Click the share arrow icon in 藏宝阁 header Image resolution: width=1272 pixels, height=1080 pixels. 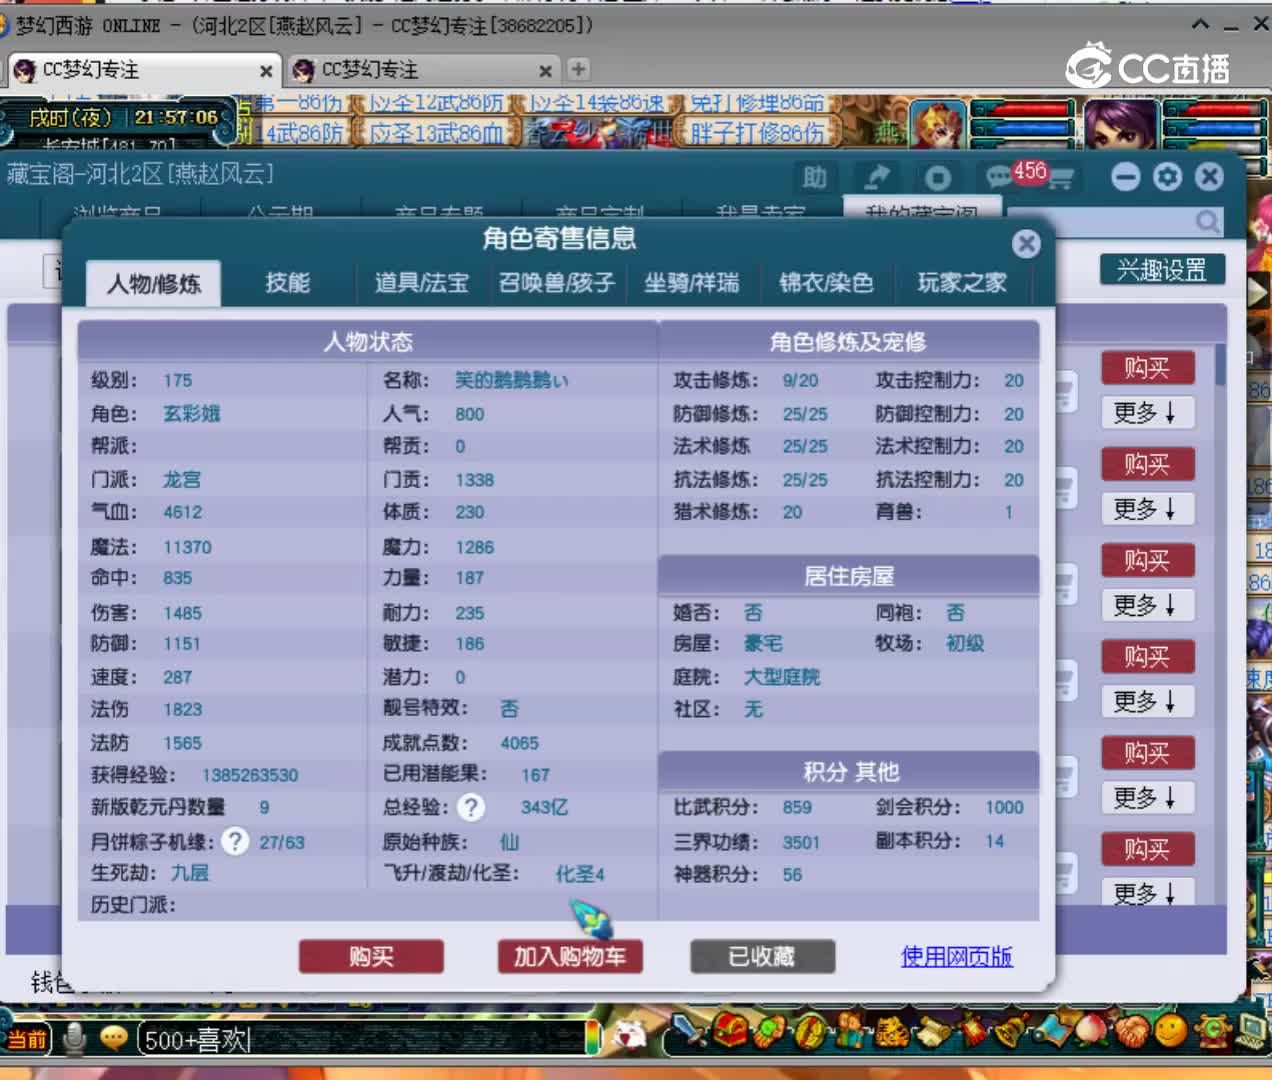point(876,178)
